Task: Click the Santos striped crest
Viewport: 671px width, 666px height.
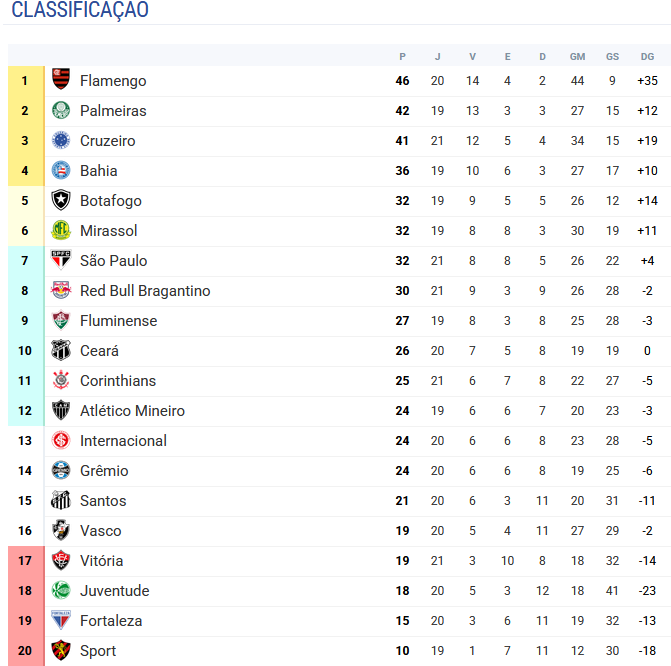Action: pyautogui.click(x=61, y=500)
